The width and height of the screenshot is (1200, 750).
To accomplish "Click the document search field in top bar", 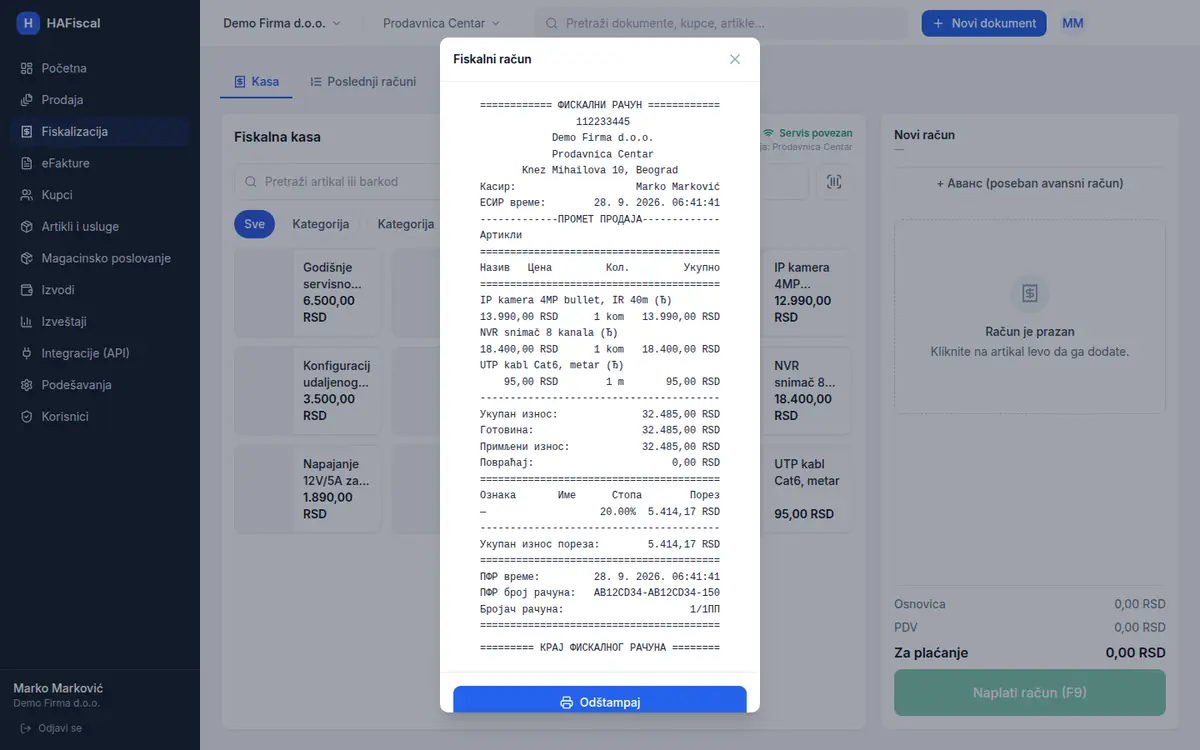I will [721, 23].
